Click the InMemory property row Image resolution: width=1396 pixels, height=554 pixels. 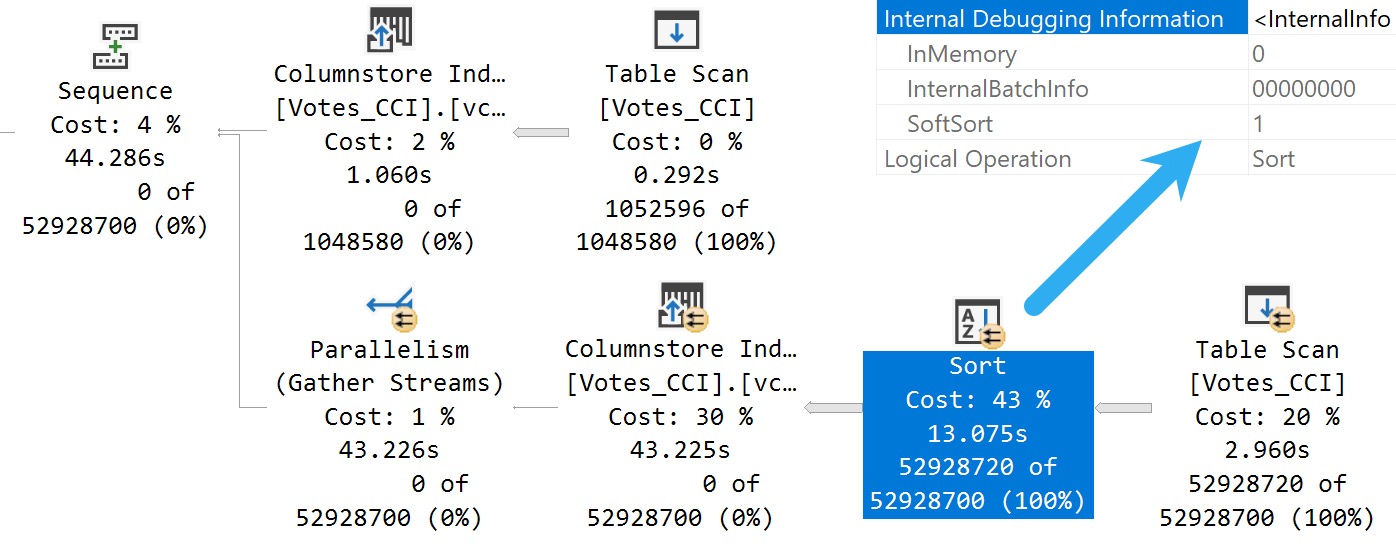(1136, 54)
